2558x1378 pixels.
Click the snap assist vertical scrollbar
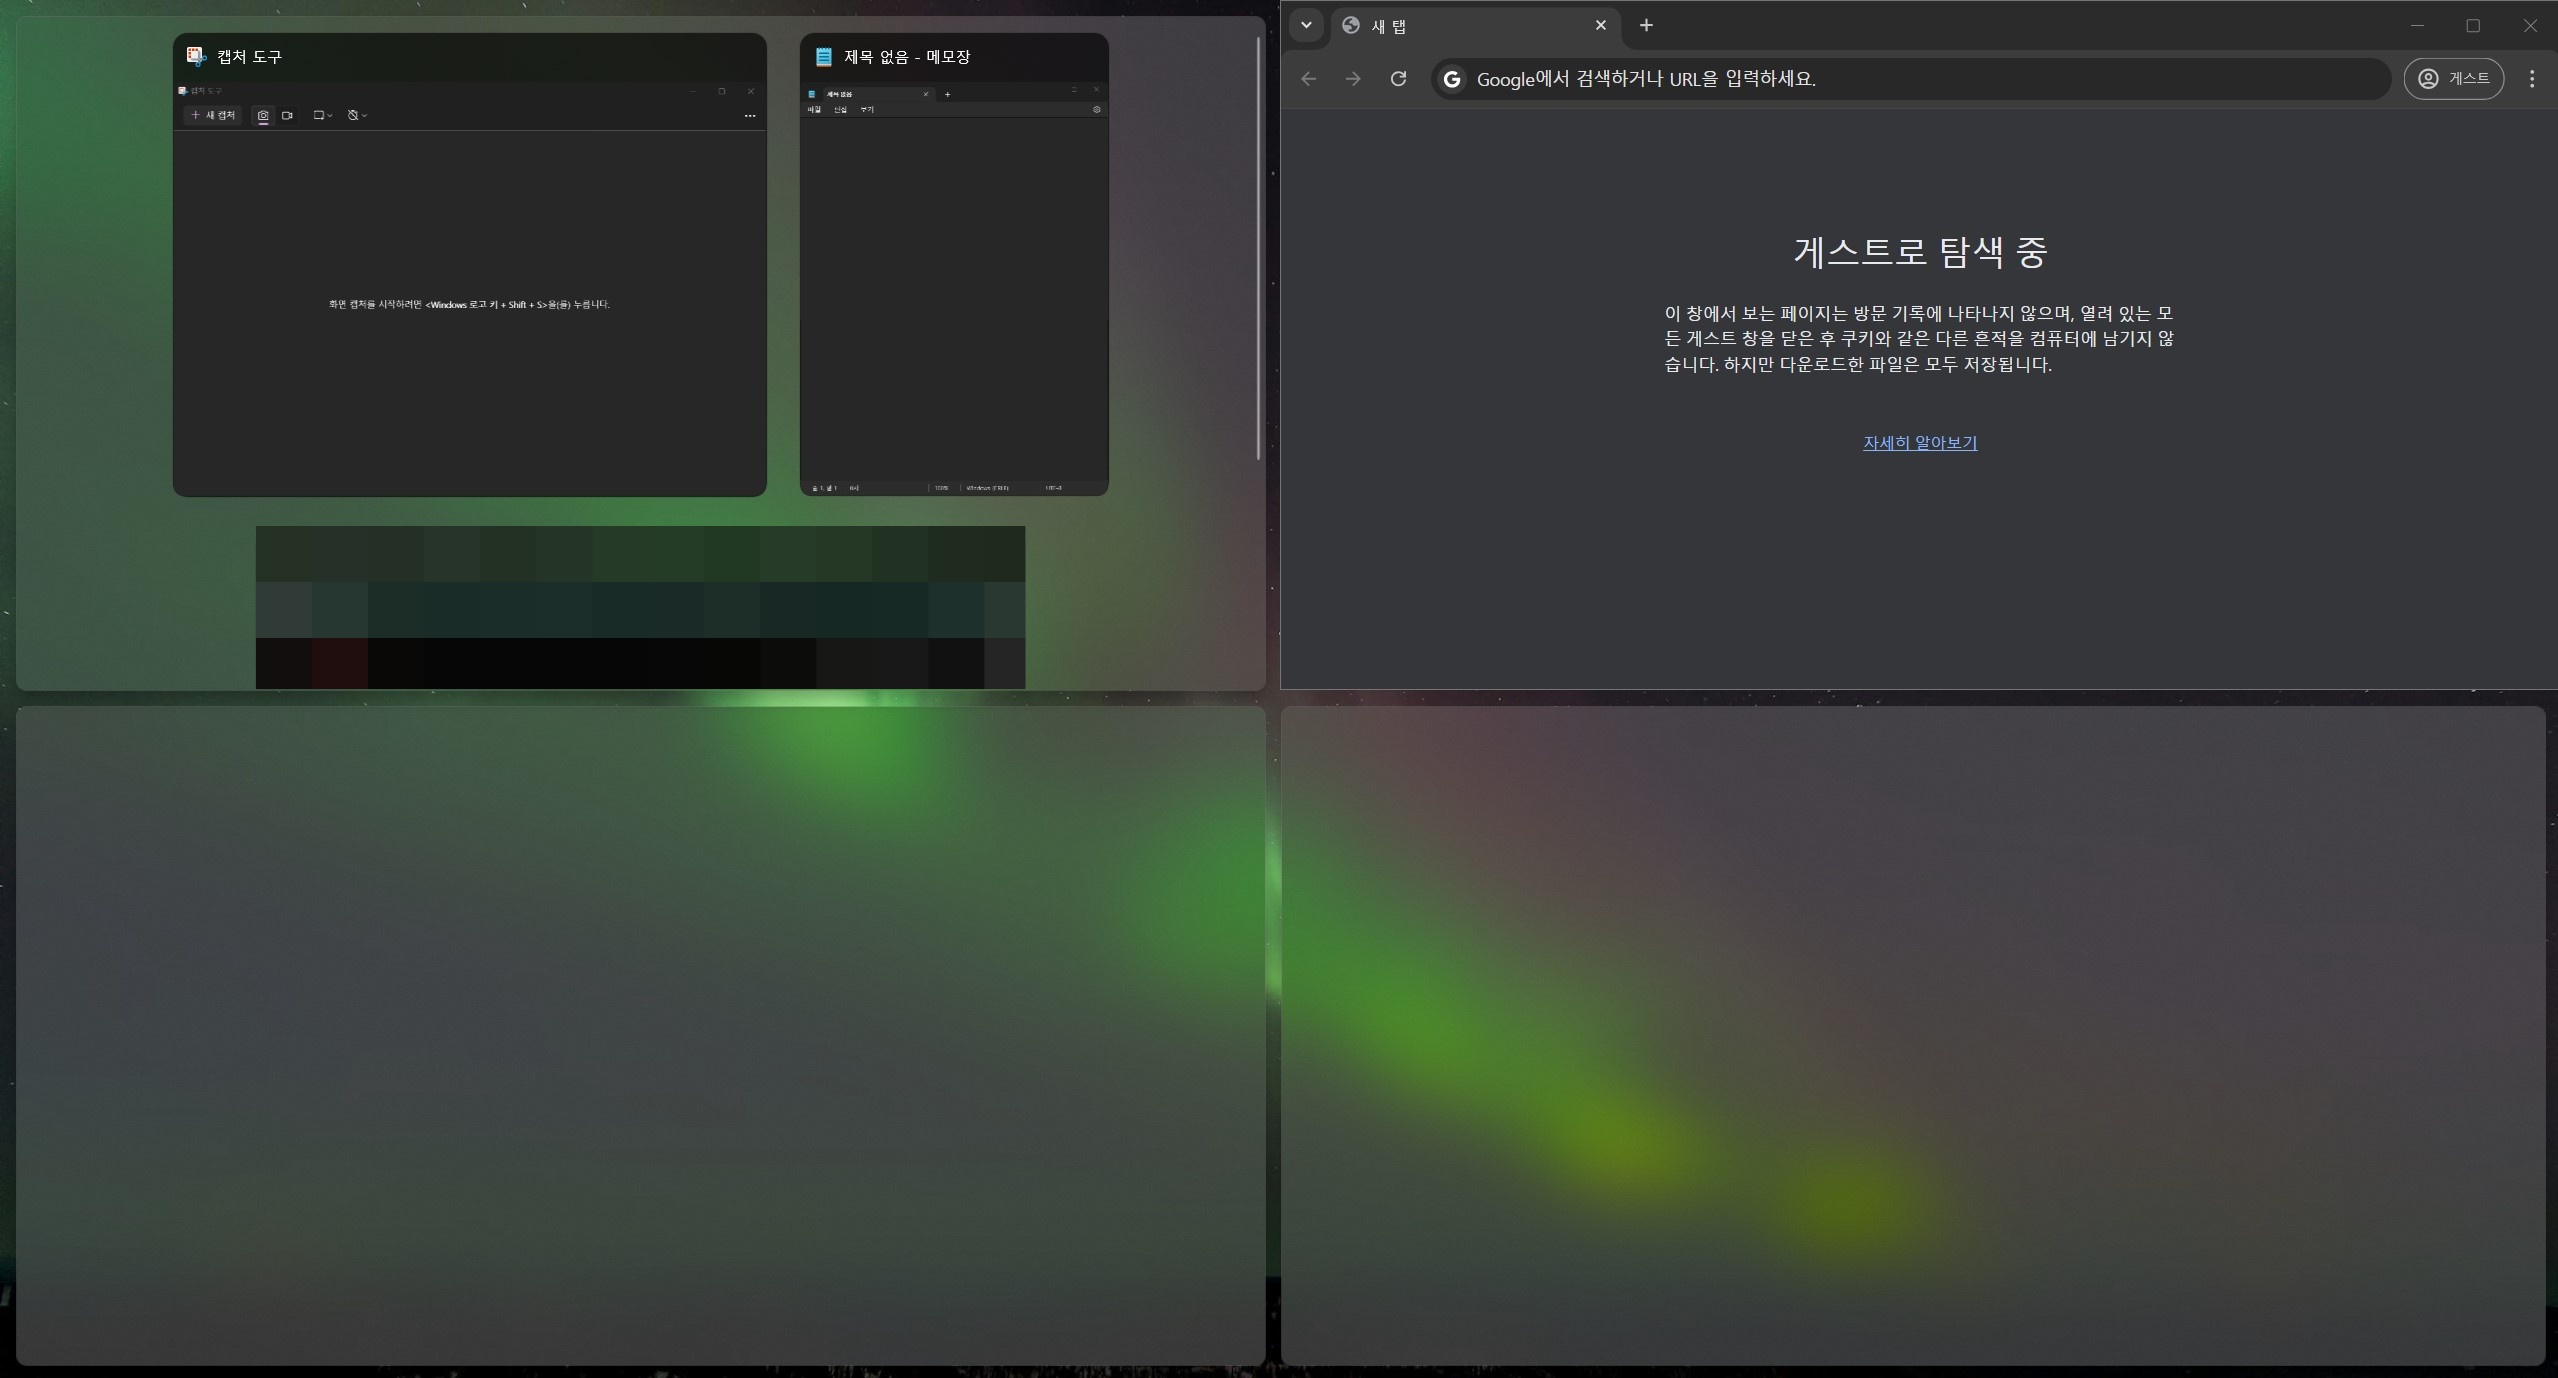1258,250
